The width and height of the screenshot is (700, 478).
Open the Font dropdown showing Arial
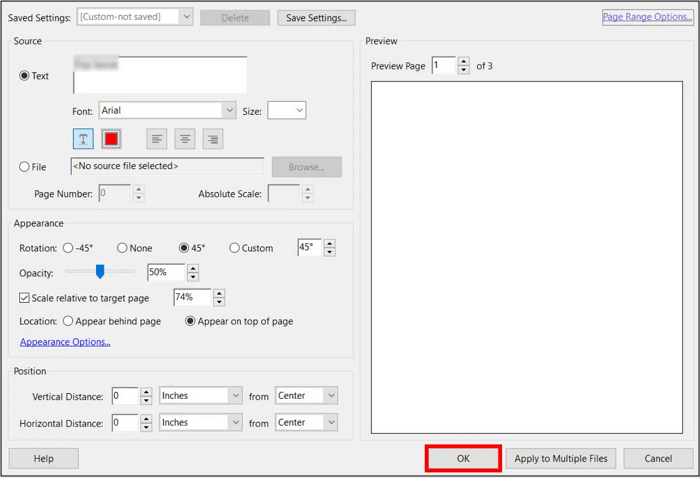pos(230,111)
